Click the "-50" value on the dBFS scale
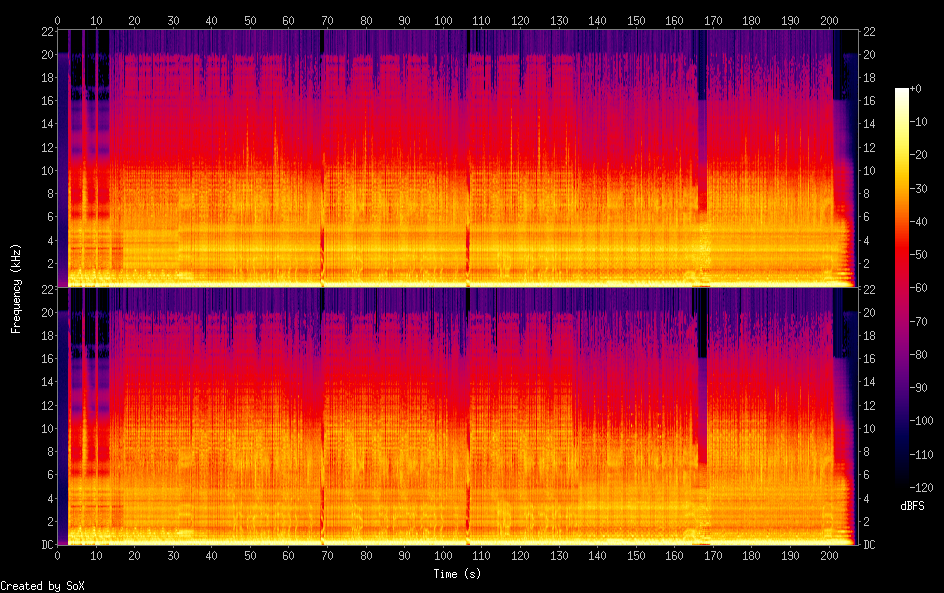Screen dimensions: 944x593 click(x=918, y=255)
